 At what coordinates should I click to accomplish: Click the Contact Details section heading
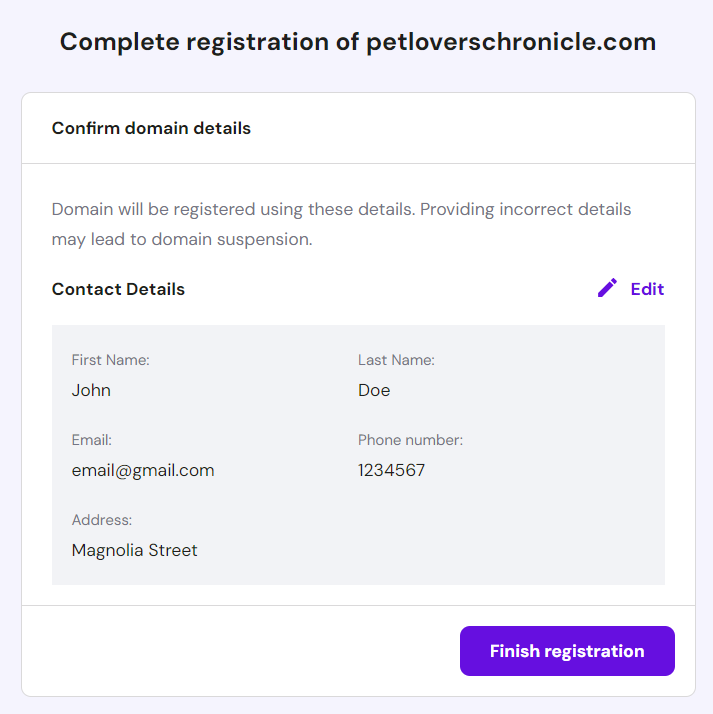click(118, 289)
